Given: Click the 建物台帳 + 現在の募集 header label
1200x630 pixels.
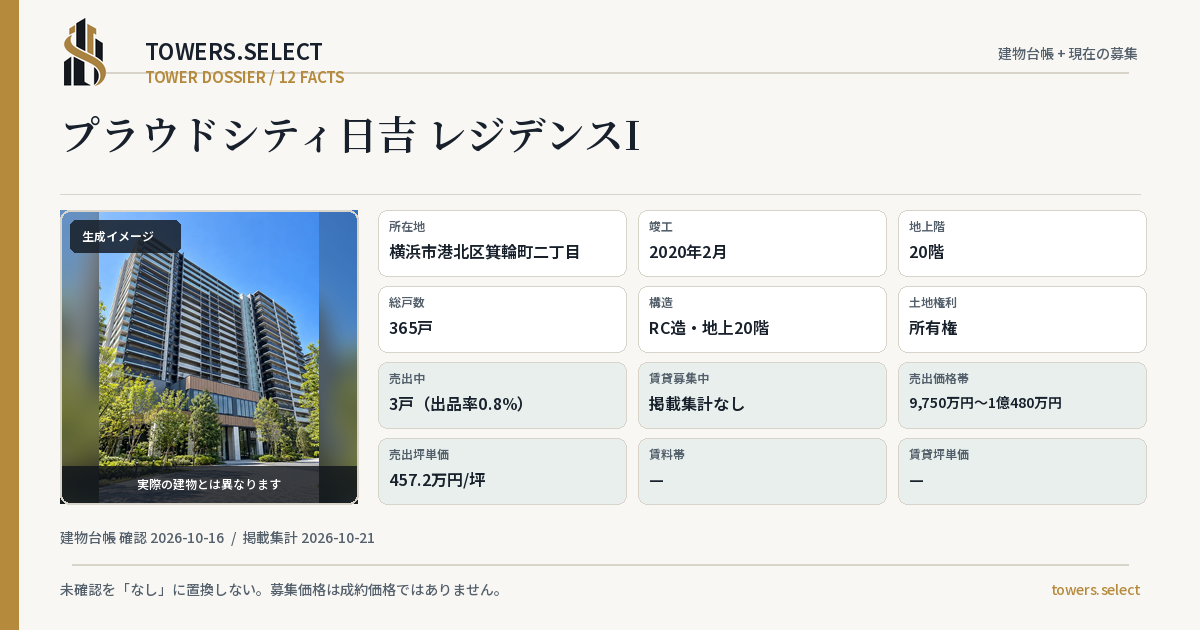Looking at the screenshot, I should tap(1068, 54).
